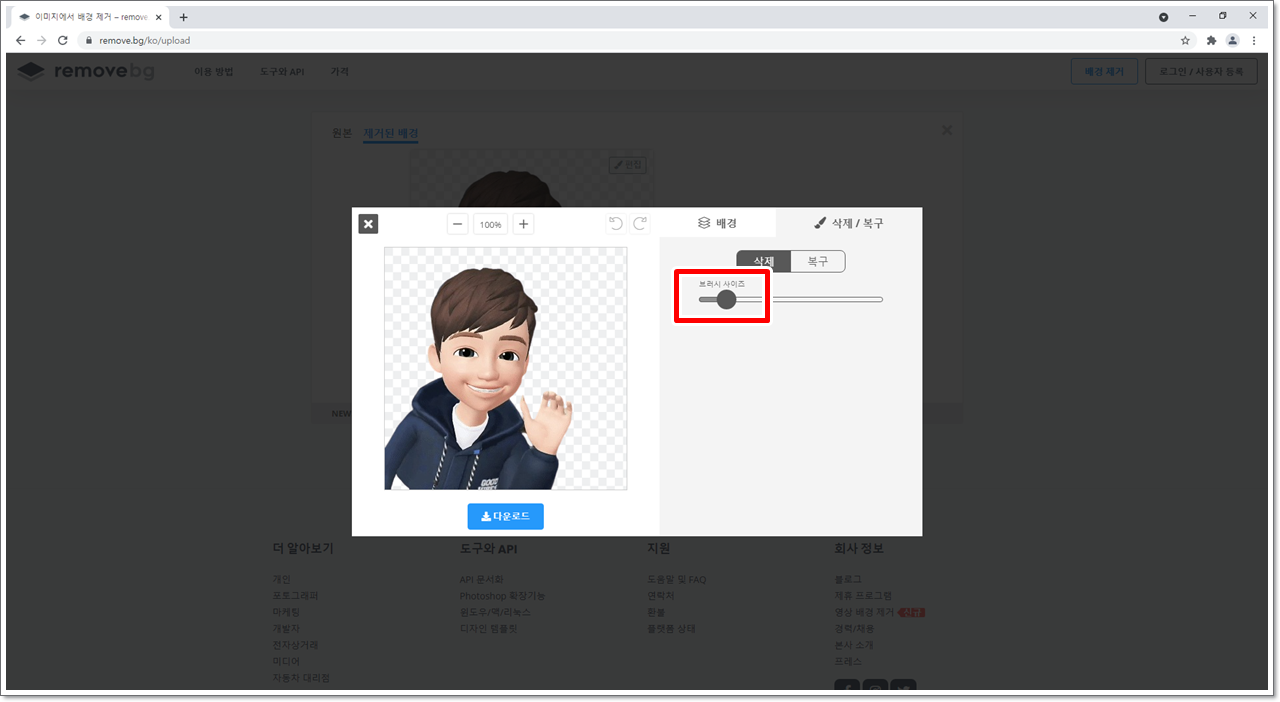Select the 삭제 erase mode
1280x702 pixels.
(763, 261)
